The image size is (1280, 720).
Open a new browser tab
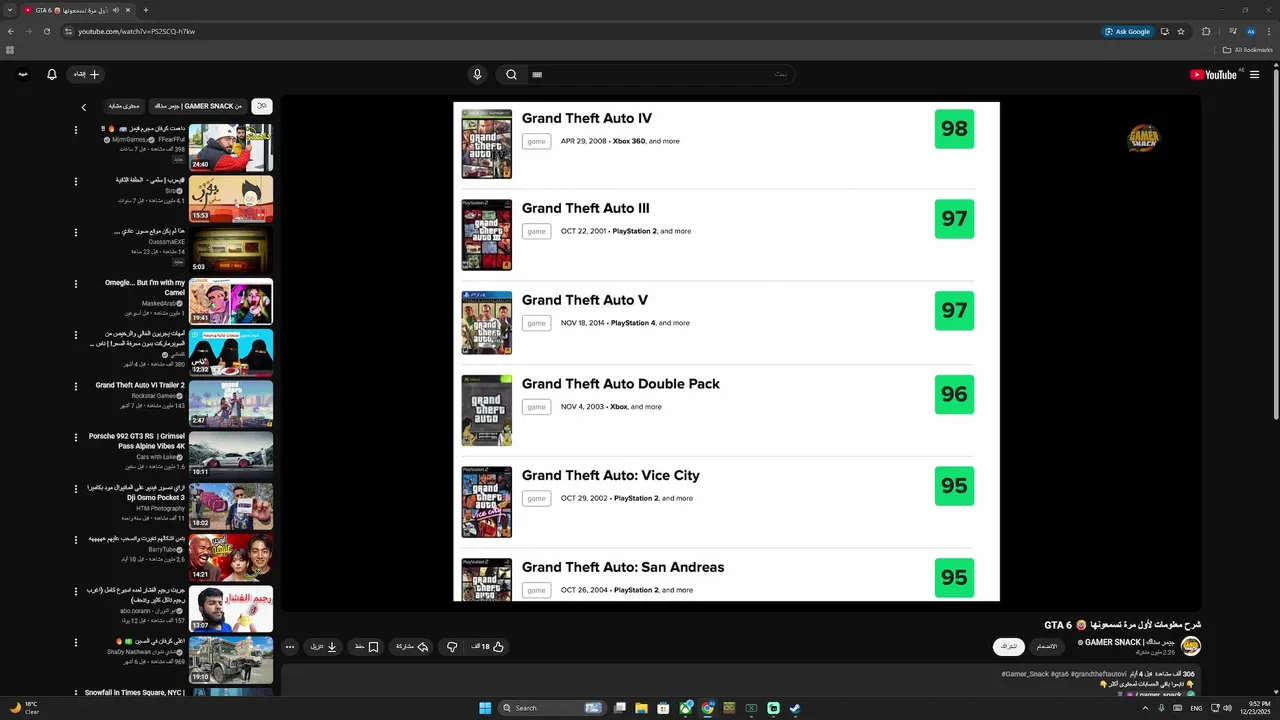point(146,10)
